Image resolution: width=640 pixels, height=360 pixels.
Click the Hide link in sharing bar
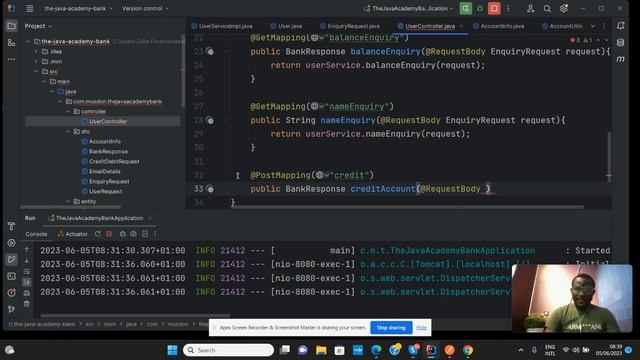click(x=421, y=328)
